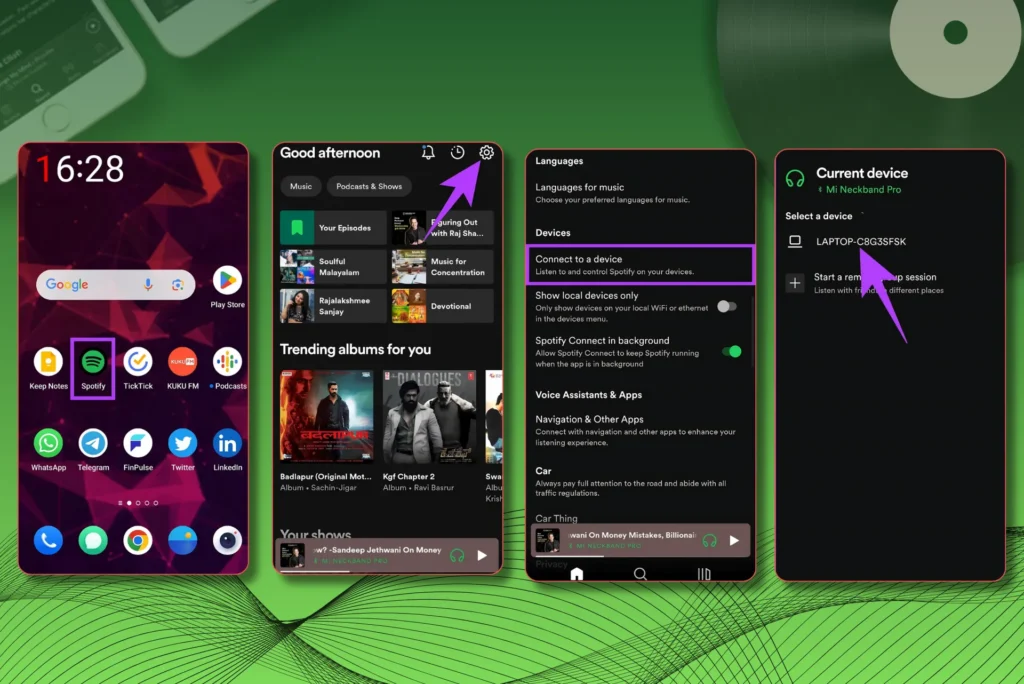This screenshot has width=1024, height=684.
Task: Click the progress bar in Spotify home mini player
Action: pyautogui.click(x=387, y=571)
